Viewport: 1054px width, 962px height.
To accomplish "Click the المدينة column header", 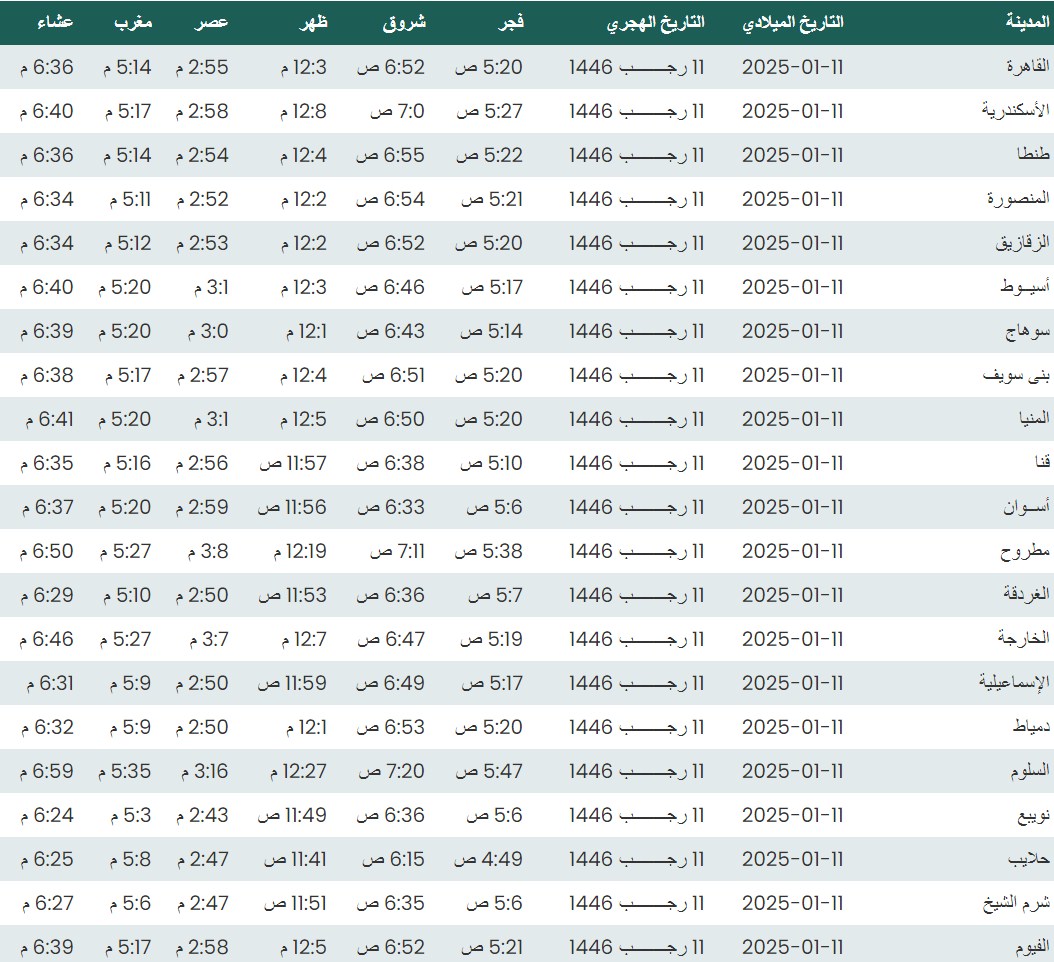I will [1026, 22].
